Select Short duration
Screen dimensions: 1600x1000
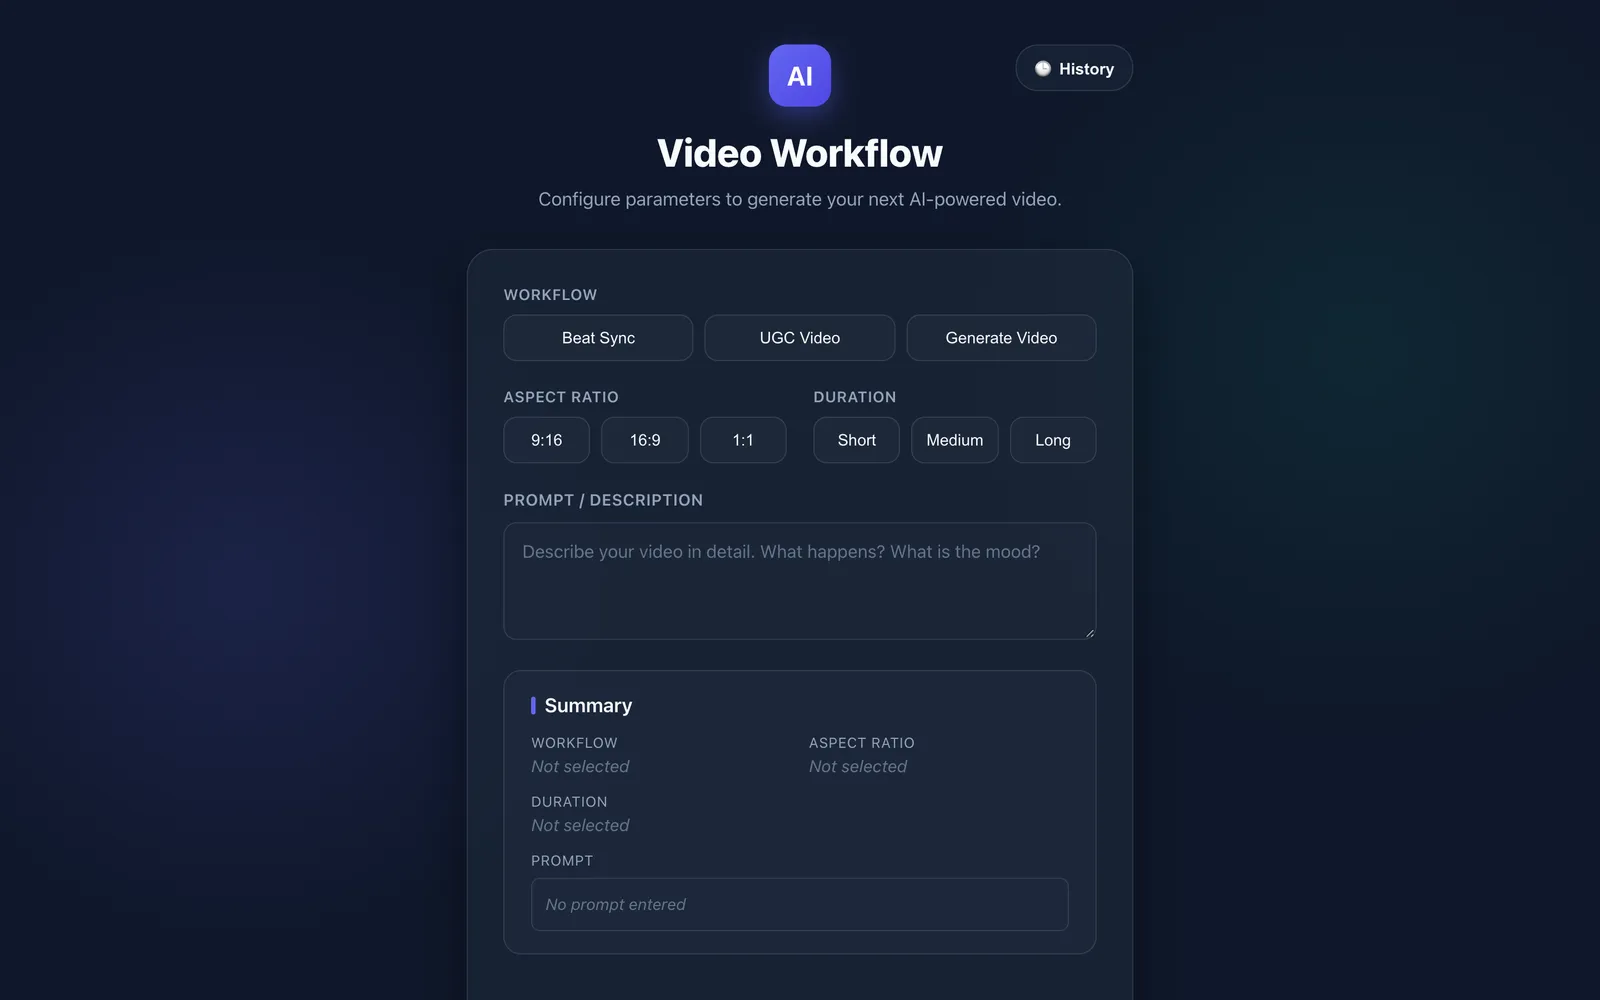click(x=857, y=440)
